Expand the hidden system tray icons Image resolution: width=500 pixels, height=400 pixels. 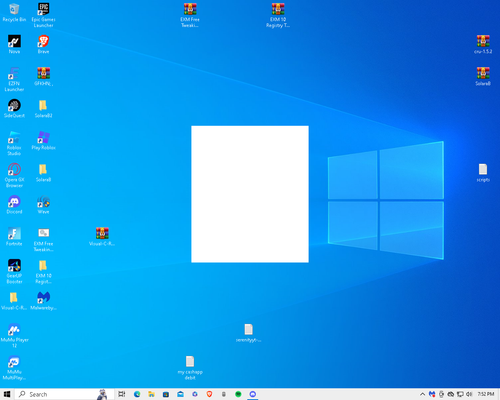pyautogui.click(x=422, y=394)
